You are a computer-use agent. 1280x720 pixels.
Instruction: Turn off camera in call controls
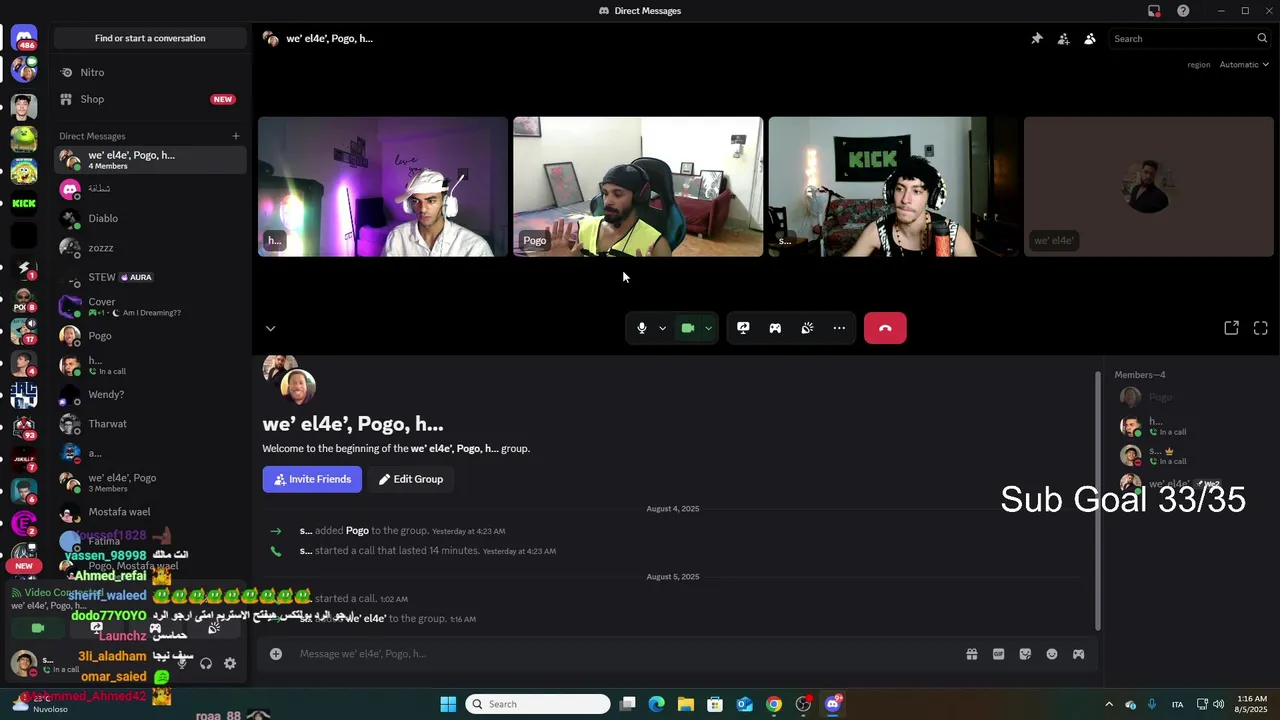pyautogui.click(x=688, y=328)
